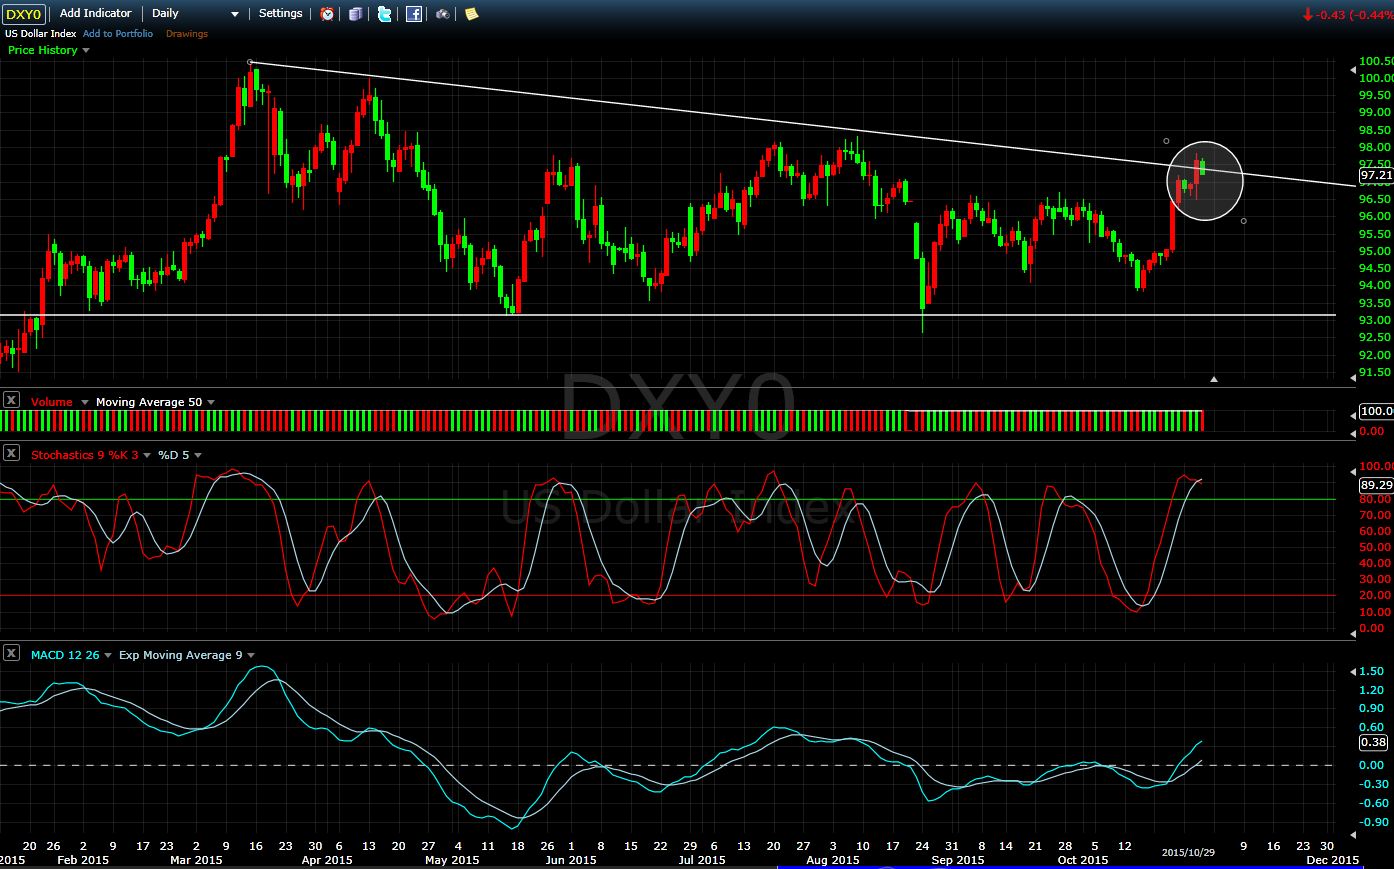Viewport: 1394px width, 869px height.
Task: Close the Volume indicator panel
Action: (11, 400)
